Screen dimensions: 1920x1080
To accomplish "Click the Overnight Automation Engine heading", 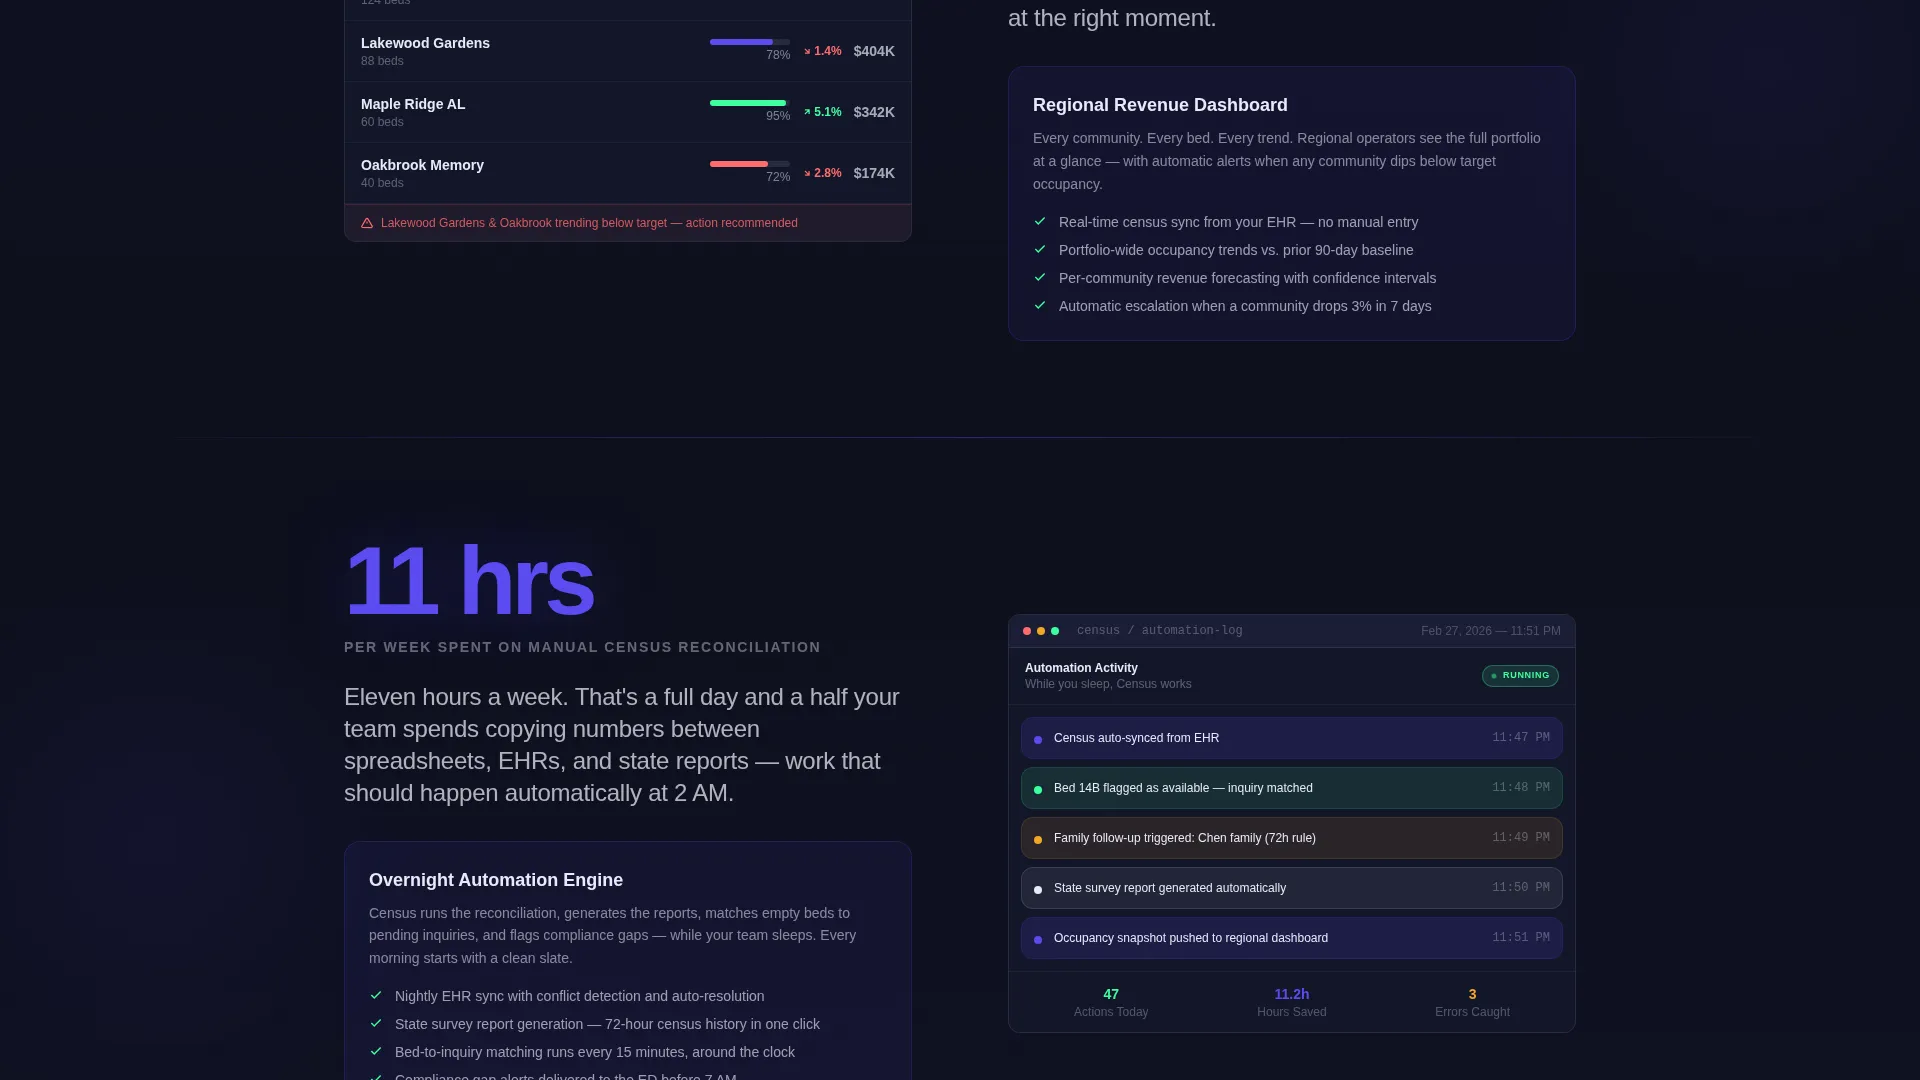I will pos(496,880).
